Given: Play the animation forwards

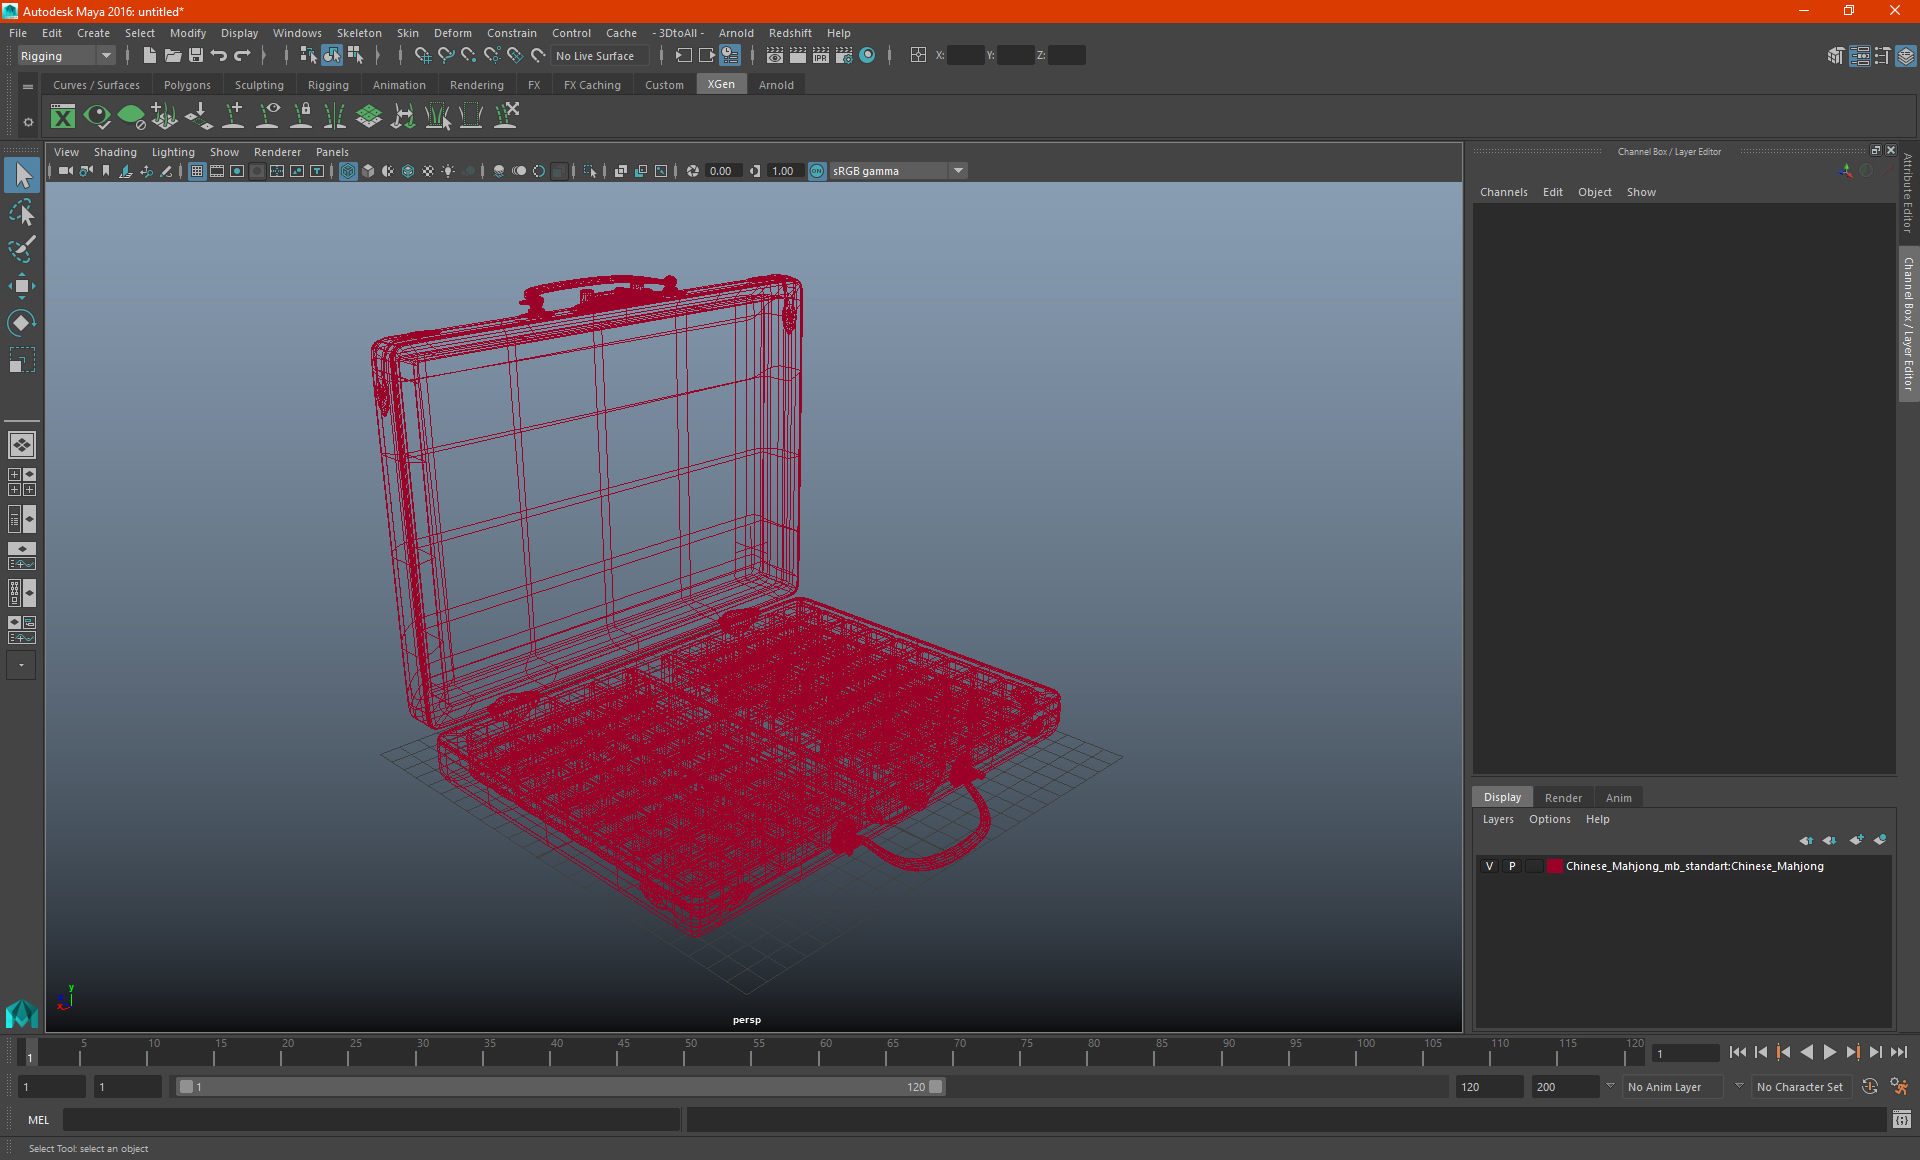Looking at the screenshot, I should [1829, 1052].
